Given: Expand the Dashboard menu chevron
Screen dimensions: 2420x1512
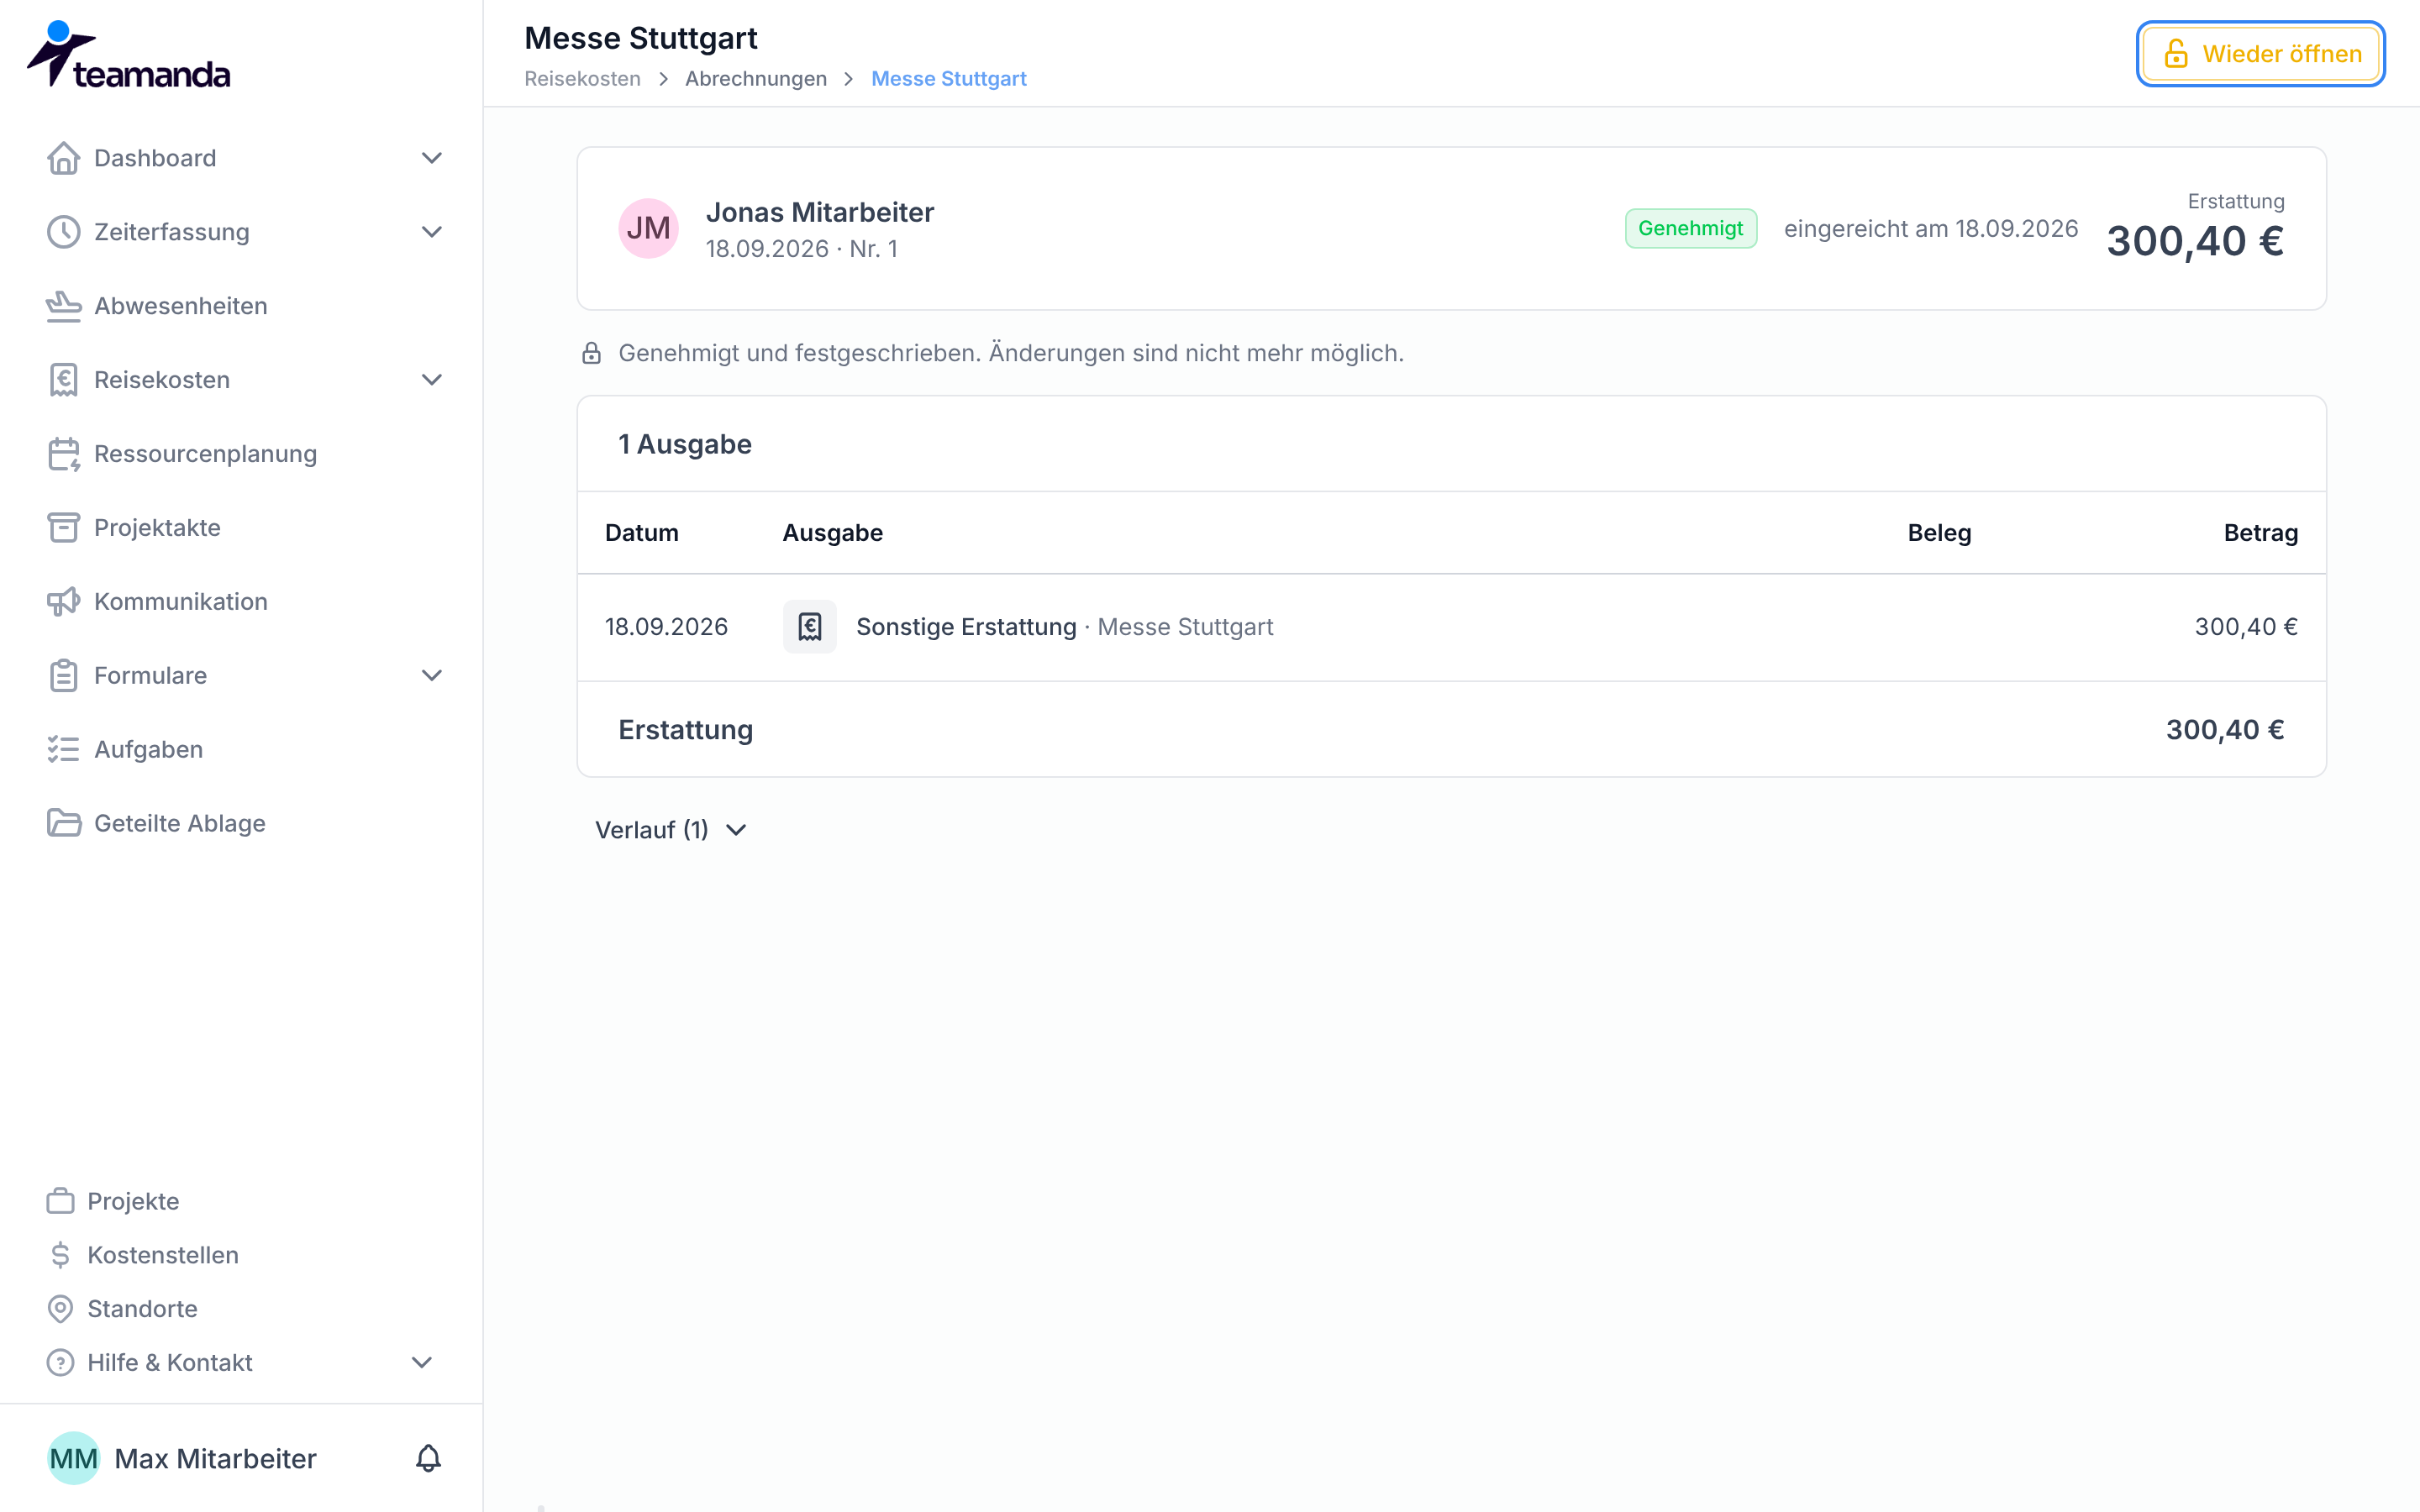Looking at the screenshot, I should (x=431, y=158).
